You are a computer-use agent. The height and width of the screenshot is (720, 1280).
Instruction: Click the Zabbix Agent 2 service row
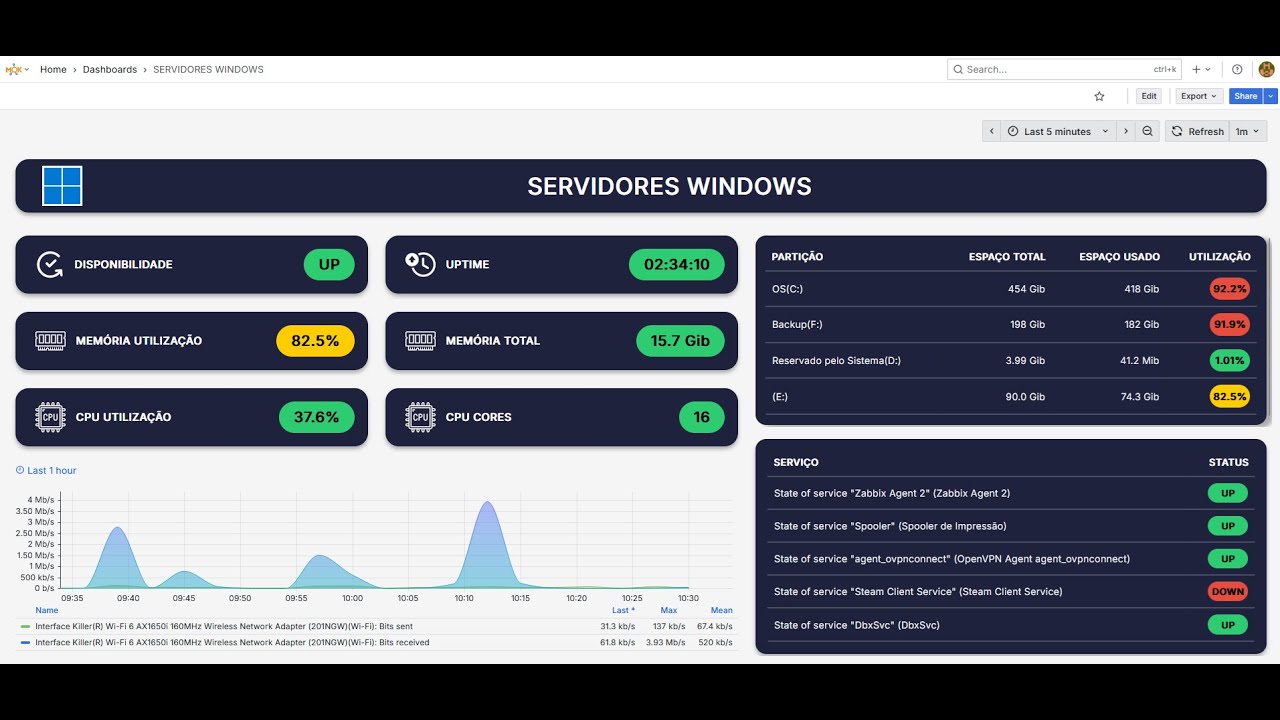pos(1011,493)
